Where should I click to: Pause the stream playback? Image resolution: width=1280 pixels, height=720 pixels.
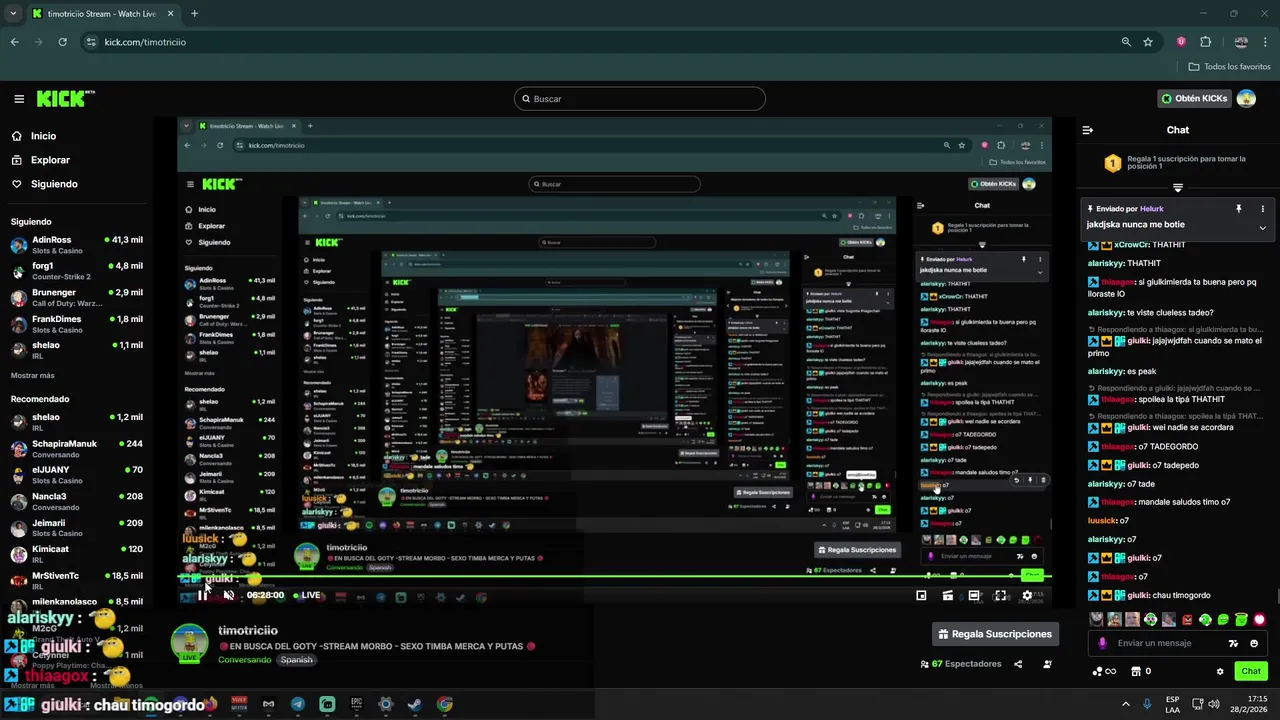coord(202,595)
